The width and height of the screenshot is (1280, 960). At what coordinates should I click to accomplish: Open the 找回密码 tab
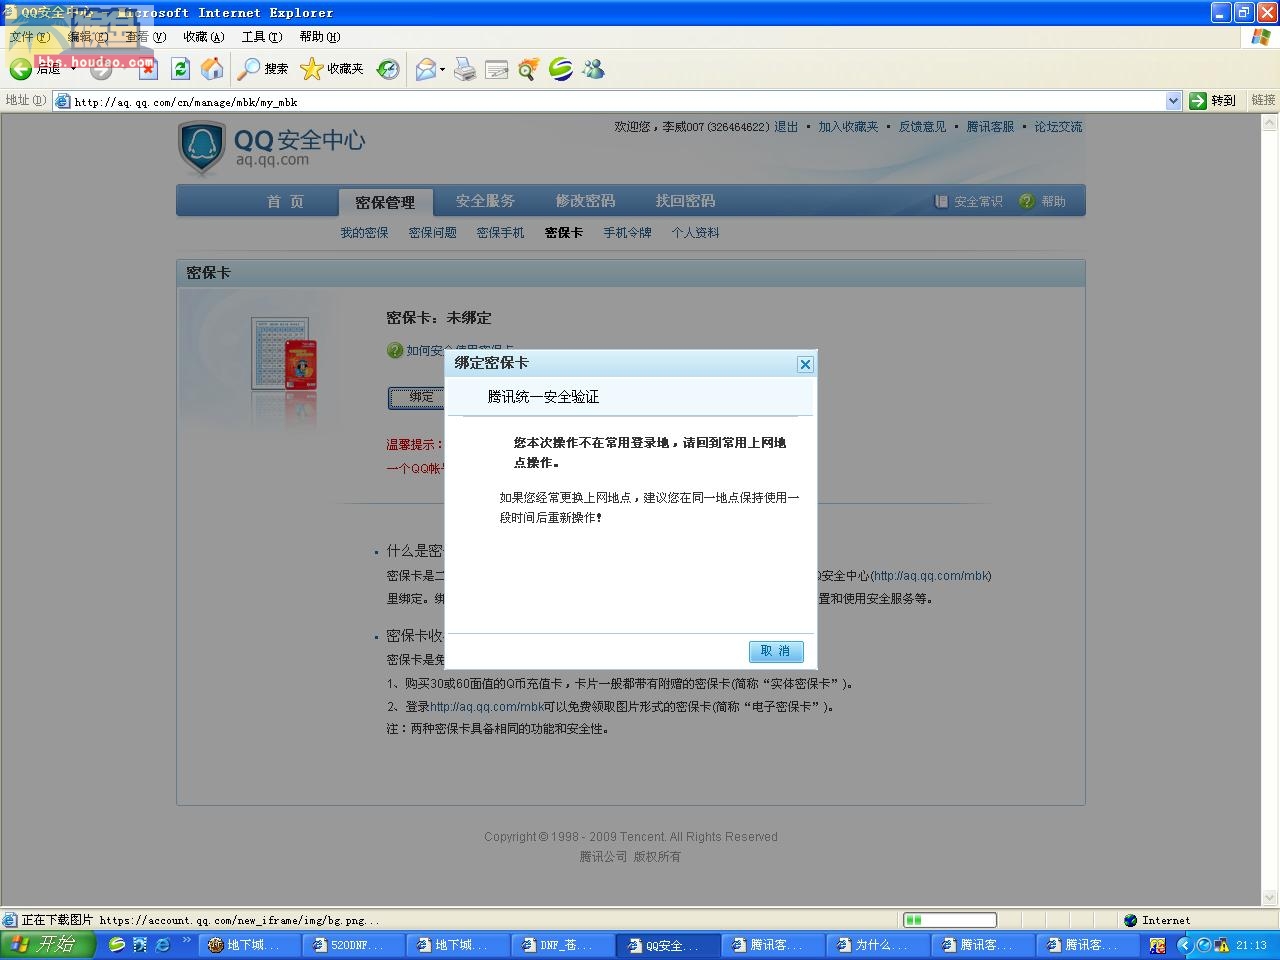pyautogui.click(x=685, y=201)
